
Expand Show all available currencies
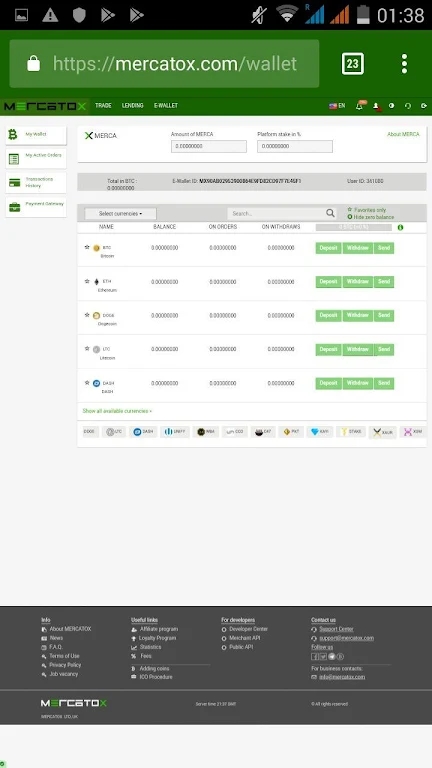point(117,411)
